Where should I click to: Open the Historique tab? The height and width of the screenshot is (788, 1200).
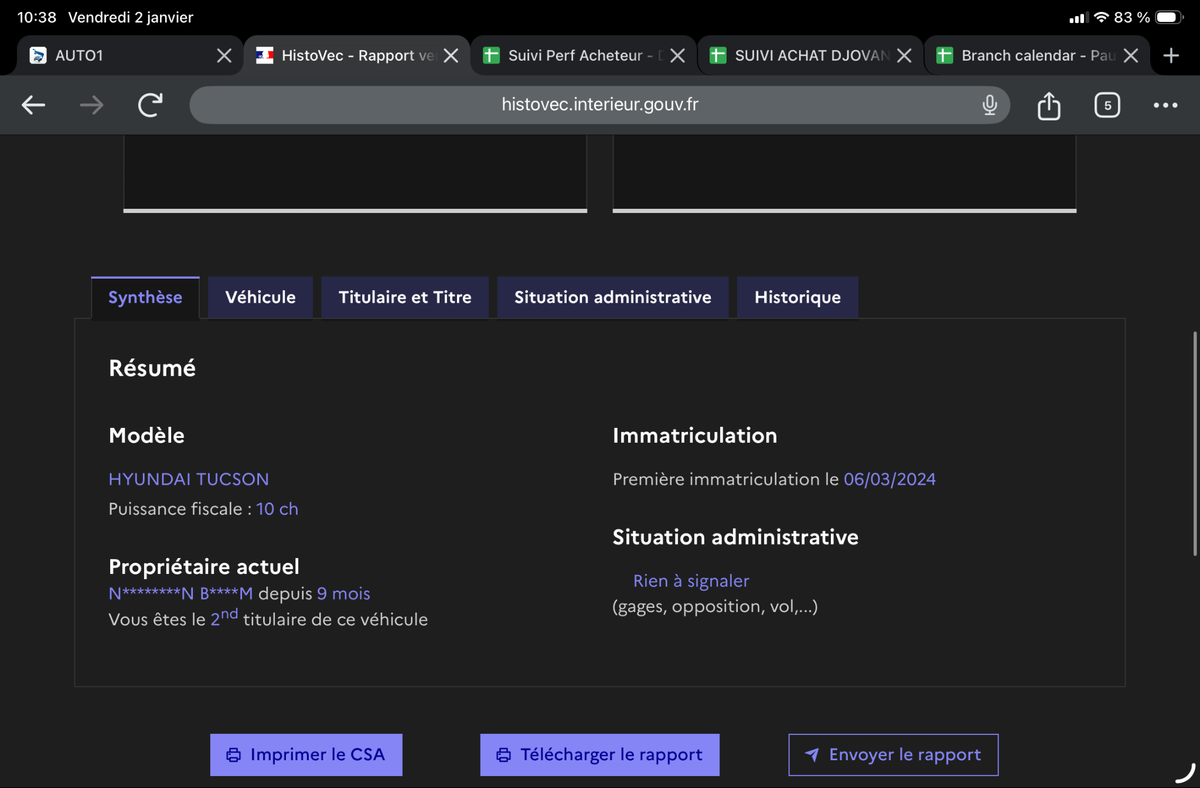[x=797, y=297]
